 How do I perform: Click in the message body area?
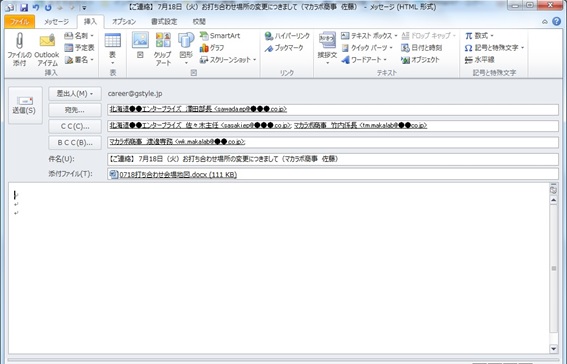[x=278, y=267]
